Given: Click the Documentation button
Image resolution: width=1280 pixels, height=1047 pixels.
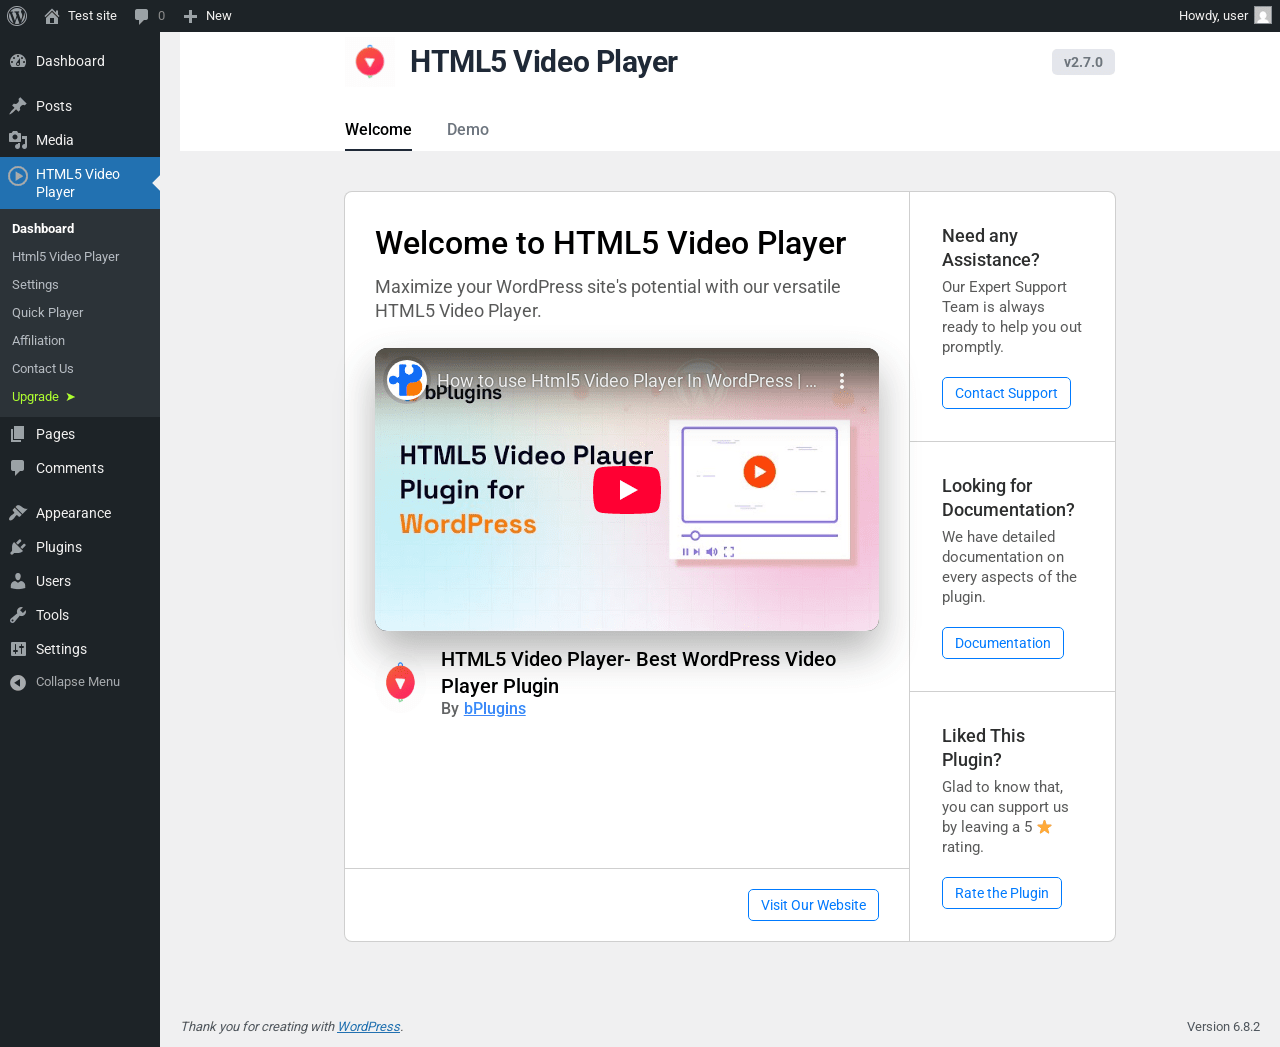Looking at the screenshot, I should click(1003, 643).
